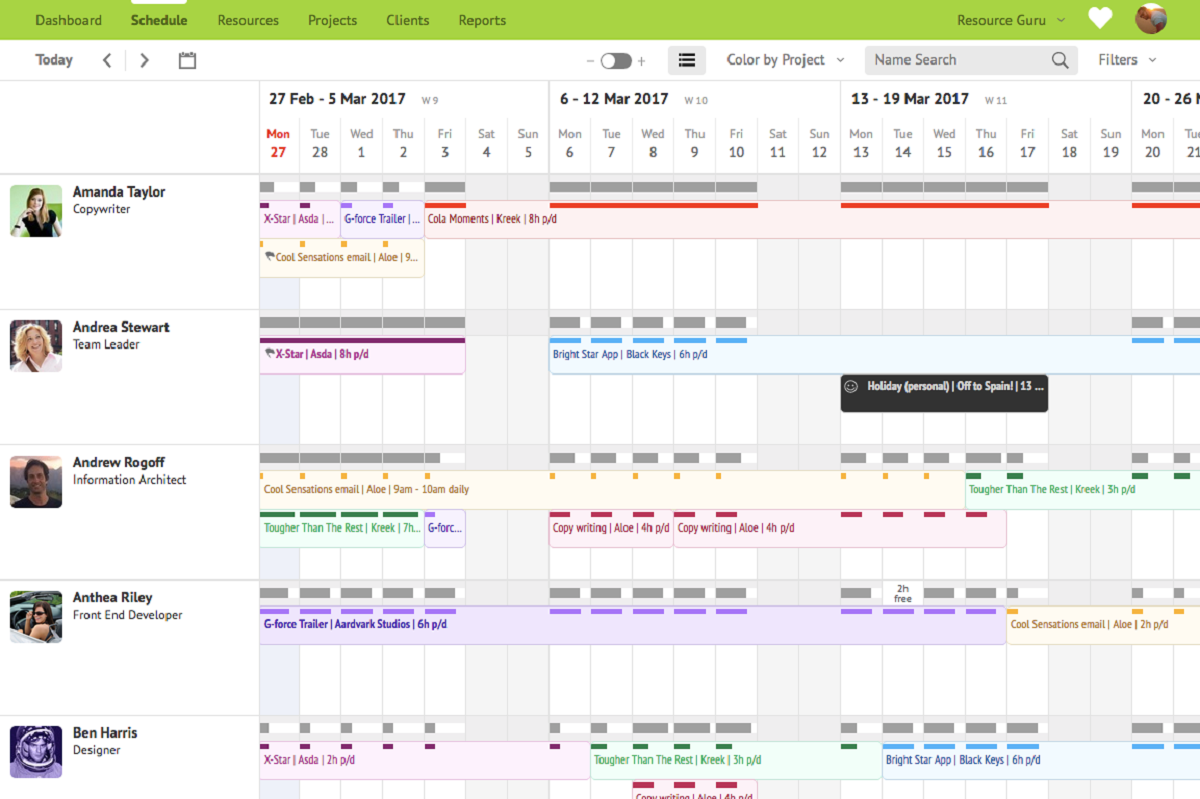Expand the Resource Guru account menu
Screen dimensions: 1200x799
coord(1010,18)
